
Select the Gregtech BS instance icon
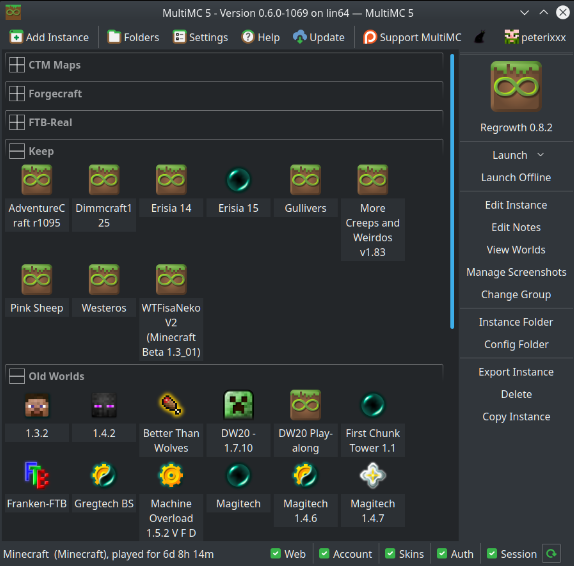[104, 475]
